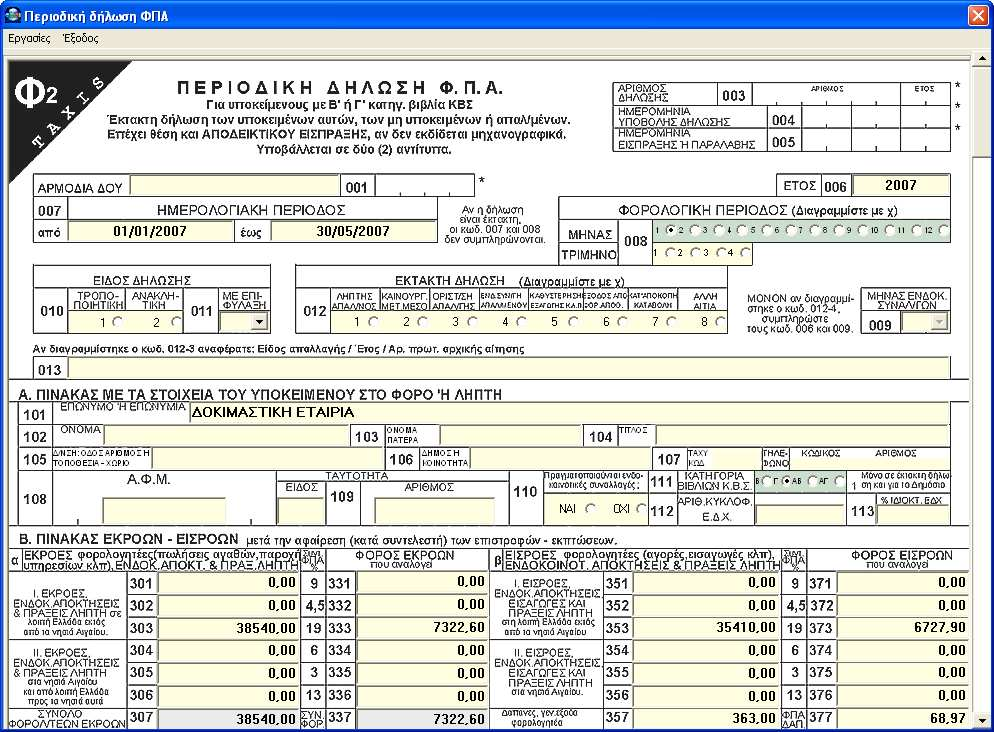Select option 7 ΚΑΤ'ΑΠΟΚΟΠΗ ΚΑΤΑΒΟΛΗ

pyautogui.click(x=671, y=322)
